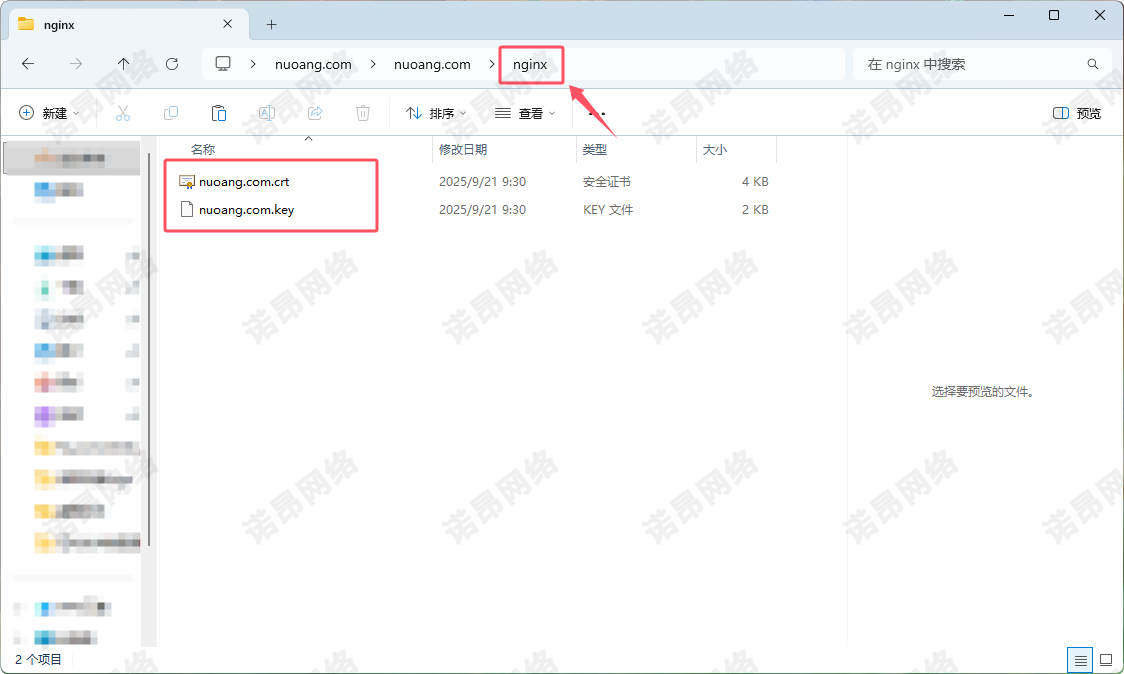1124x674 pixels.
Task: Refresh the current folder view
Action: 172,64
